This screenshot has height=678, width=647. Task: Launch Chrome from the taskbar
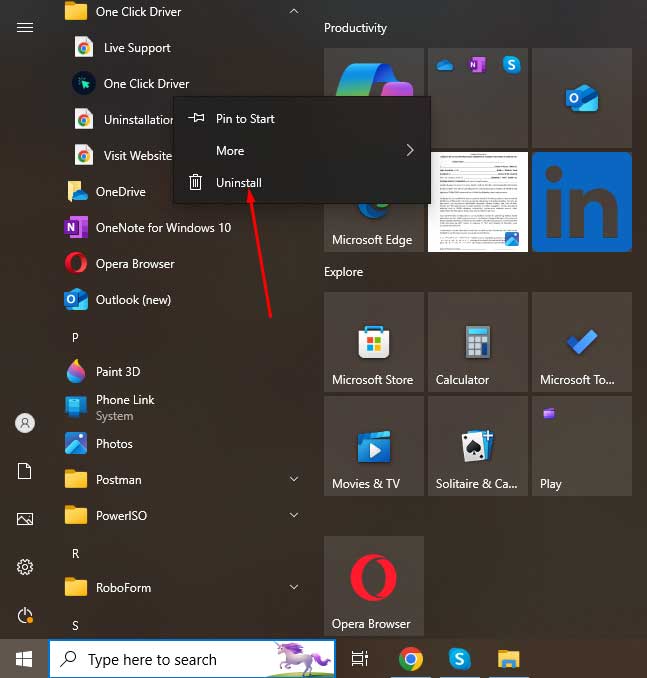[x=409, y=659]
